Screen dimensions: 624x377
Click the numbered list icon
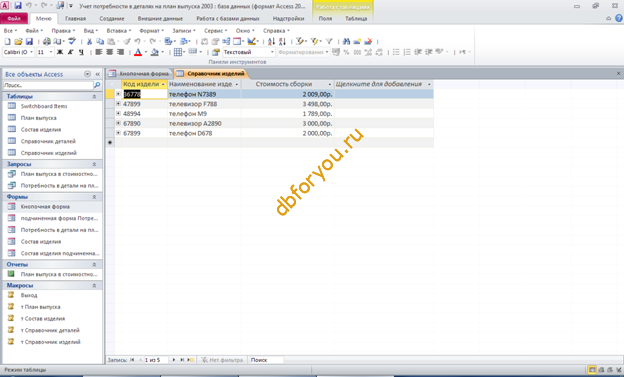coord(407,52)
